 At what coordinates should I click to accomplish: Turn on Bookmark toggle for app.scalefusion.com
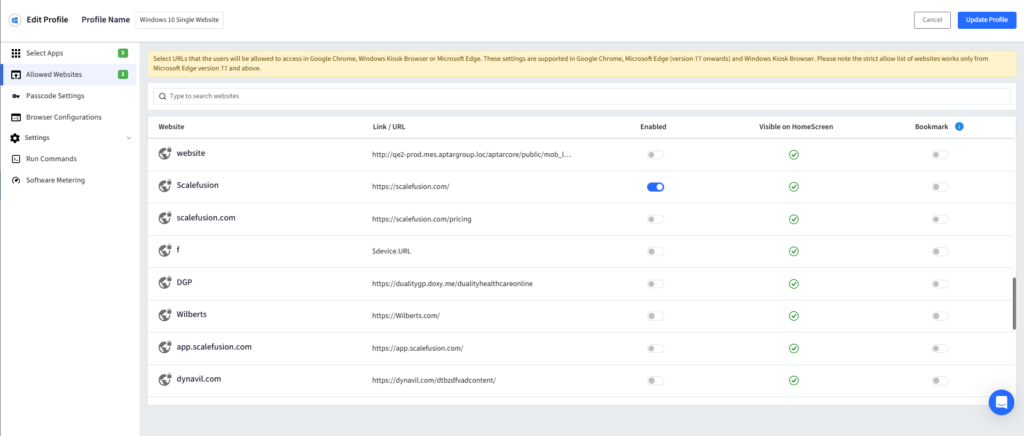click(x=940, y=349)
